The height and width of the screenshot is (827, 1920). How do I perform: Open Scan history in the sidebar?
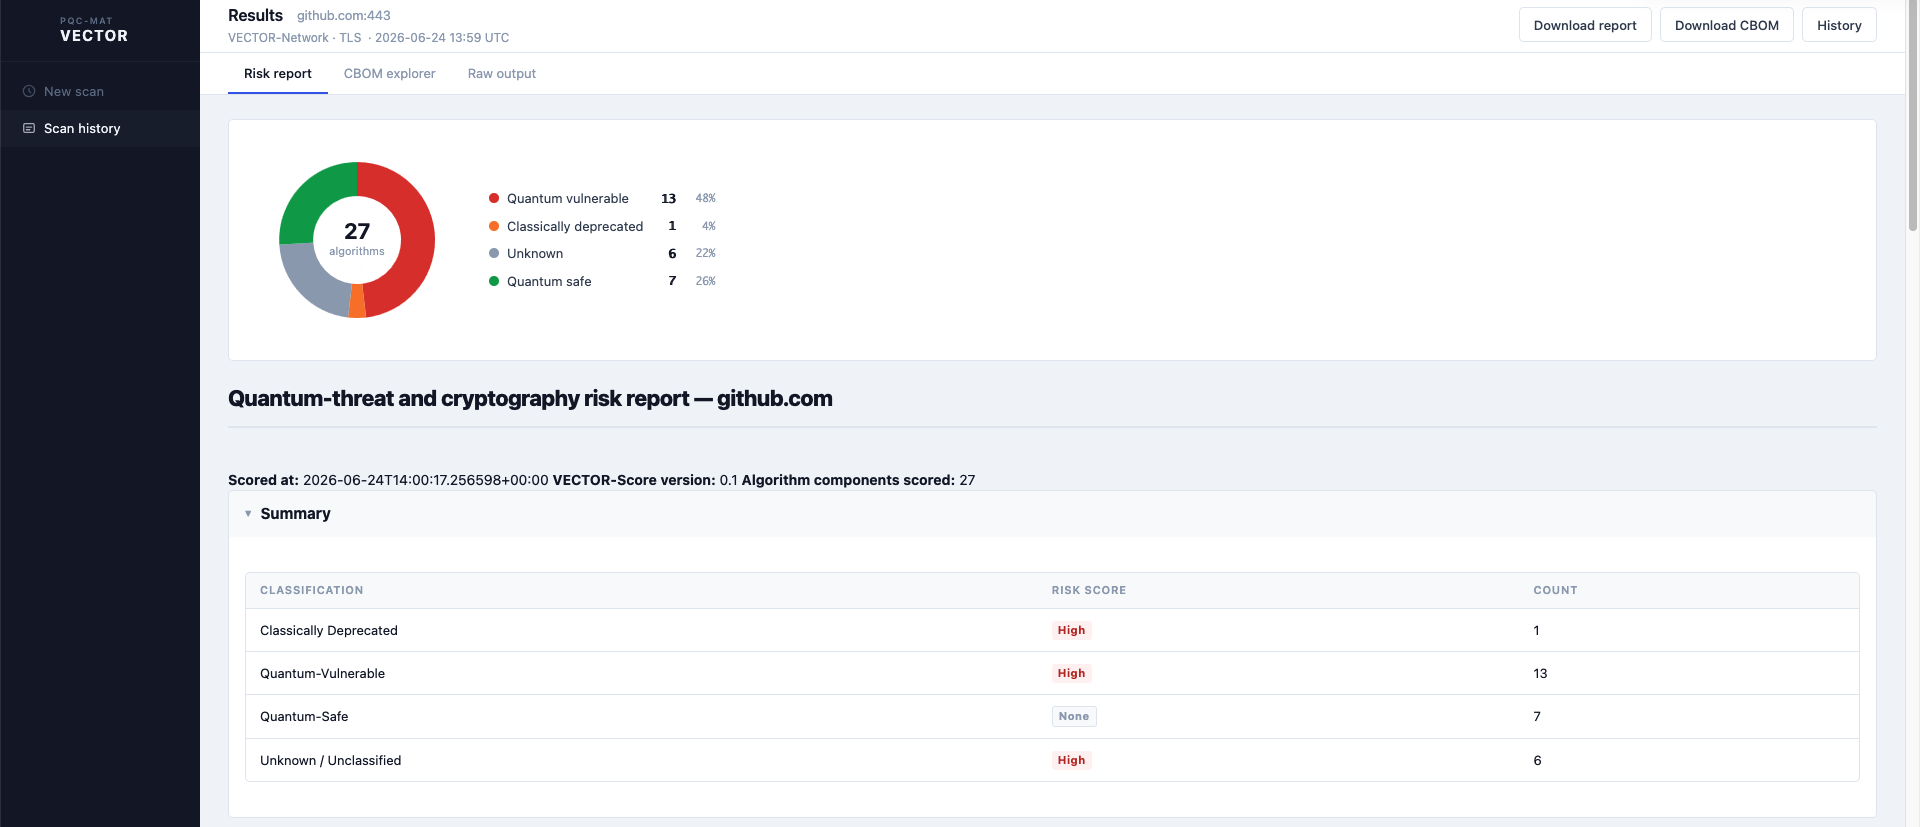100,128
